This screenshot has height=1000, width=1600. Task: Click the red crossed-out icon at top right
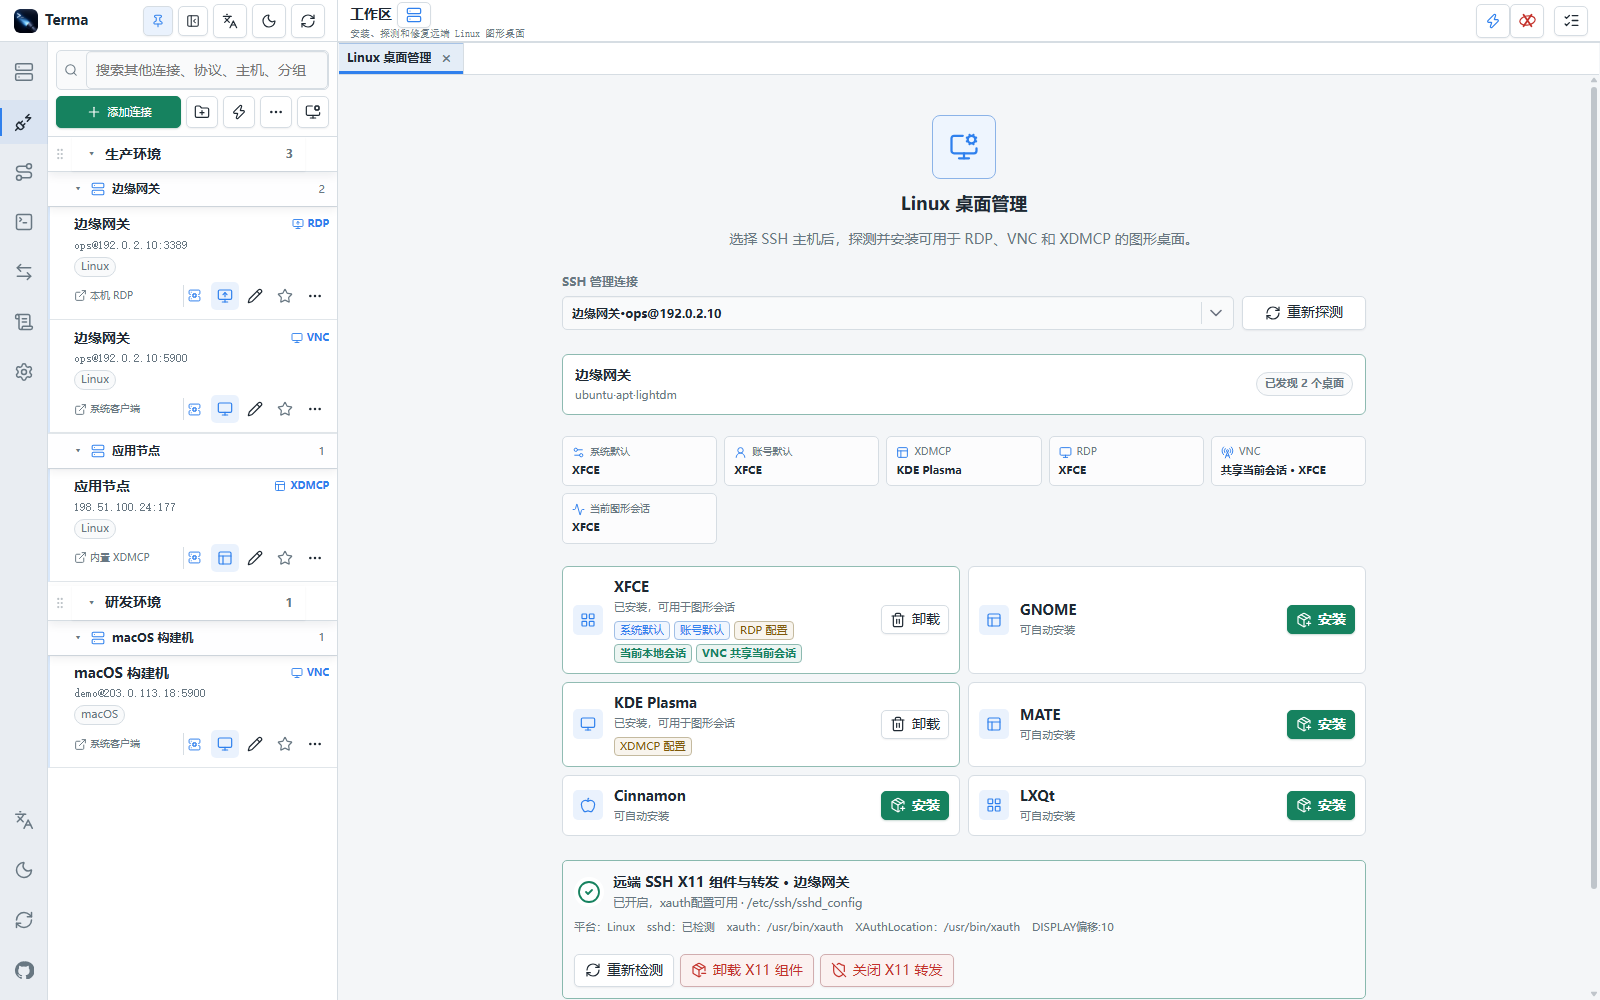[1527, 20]
